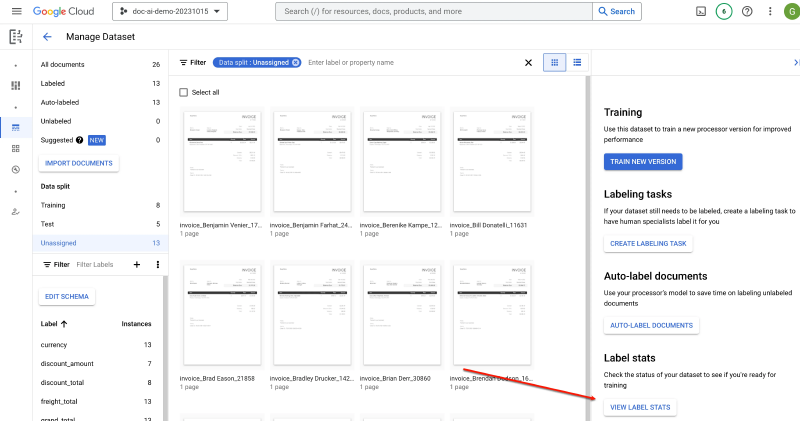Open invoice_Benjamin Farhat thumbnail

point(312,161)
